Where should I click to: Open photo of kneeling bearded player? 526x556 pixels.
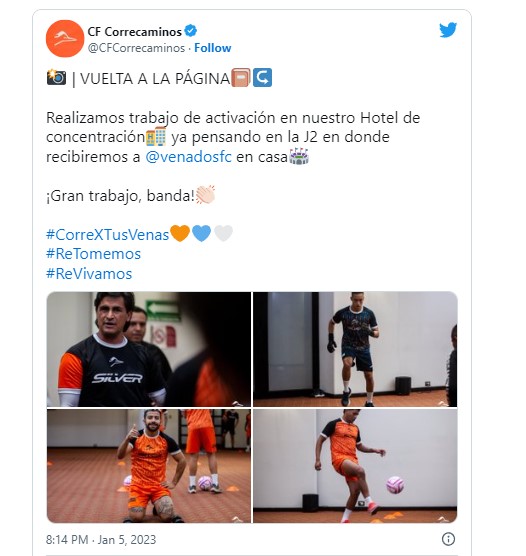coord(149,466)
